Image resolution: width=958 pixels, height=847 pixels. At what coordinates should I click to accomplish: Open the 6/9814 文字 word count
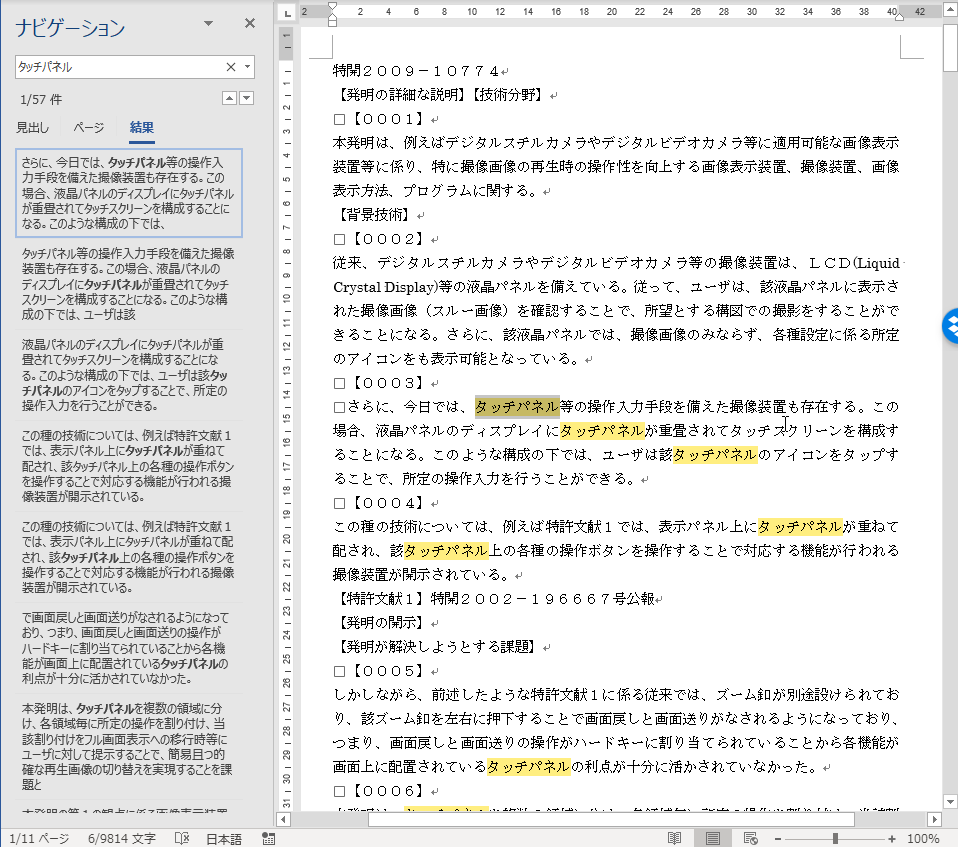122,838
